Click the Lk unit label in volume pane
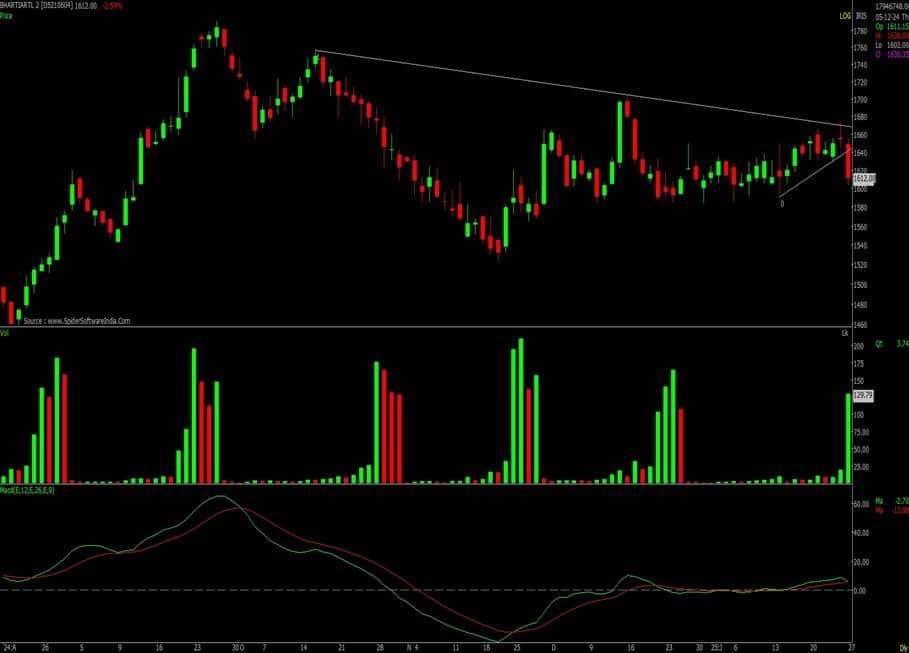This screenshot has width=909, height=653. pos(845,332)
